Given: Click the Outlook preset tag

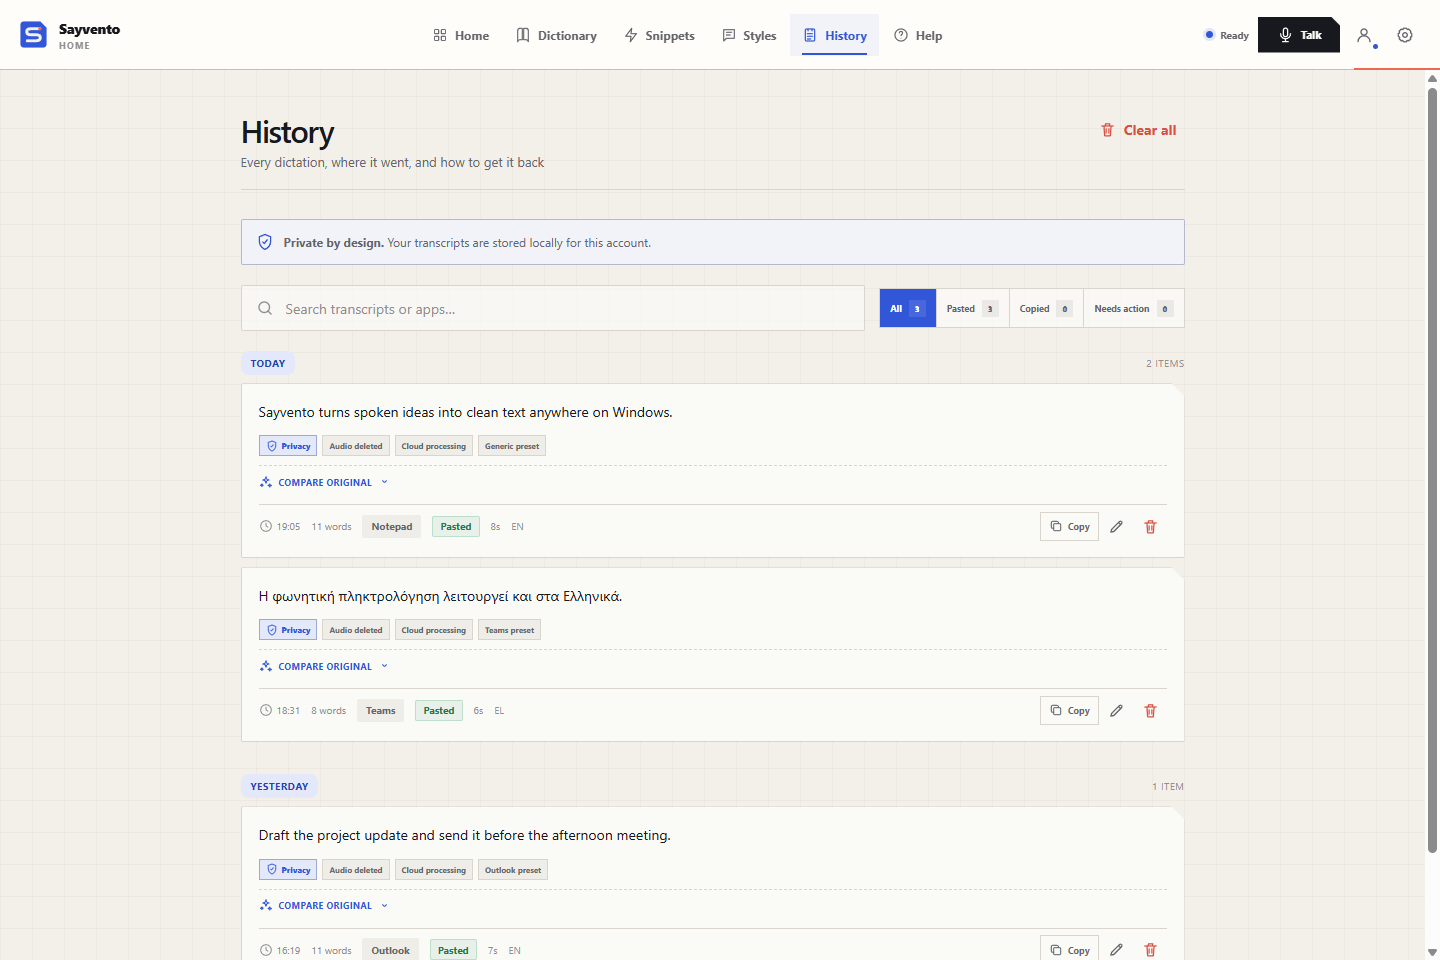Looking at the screenshot, I should pyautogui.click(x=513, y=870).
